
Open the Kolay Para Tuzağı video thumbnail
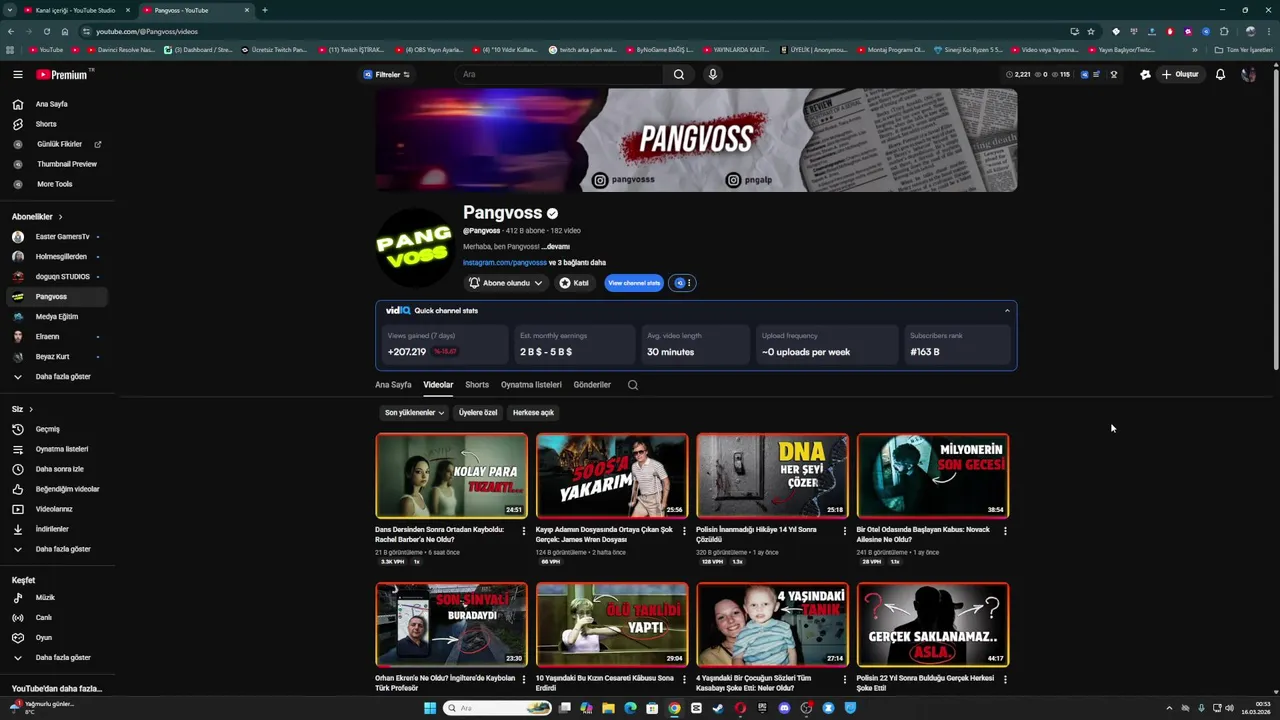pos(451,476)
